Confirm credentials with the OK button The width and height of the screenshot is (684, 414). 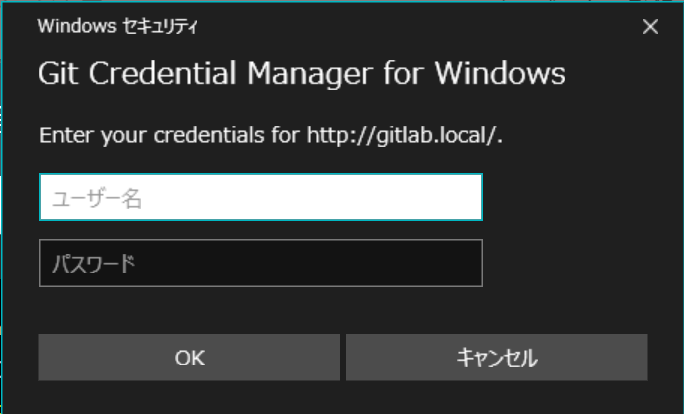point(189,357)
